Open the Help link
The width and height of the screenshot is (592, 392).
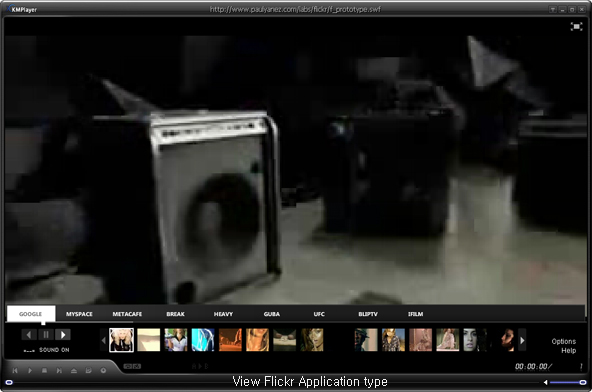pyautogui.click(x=569, y=350)
